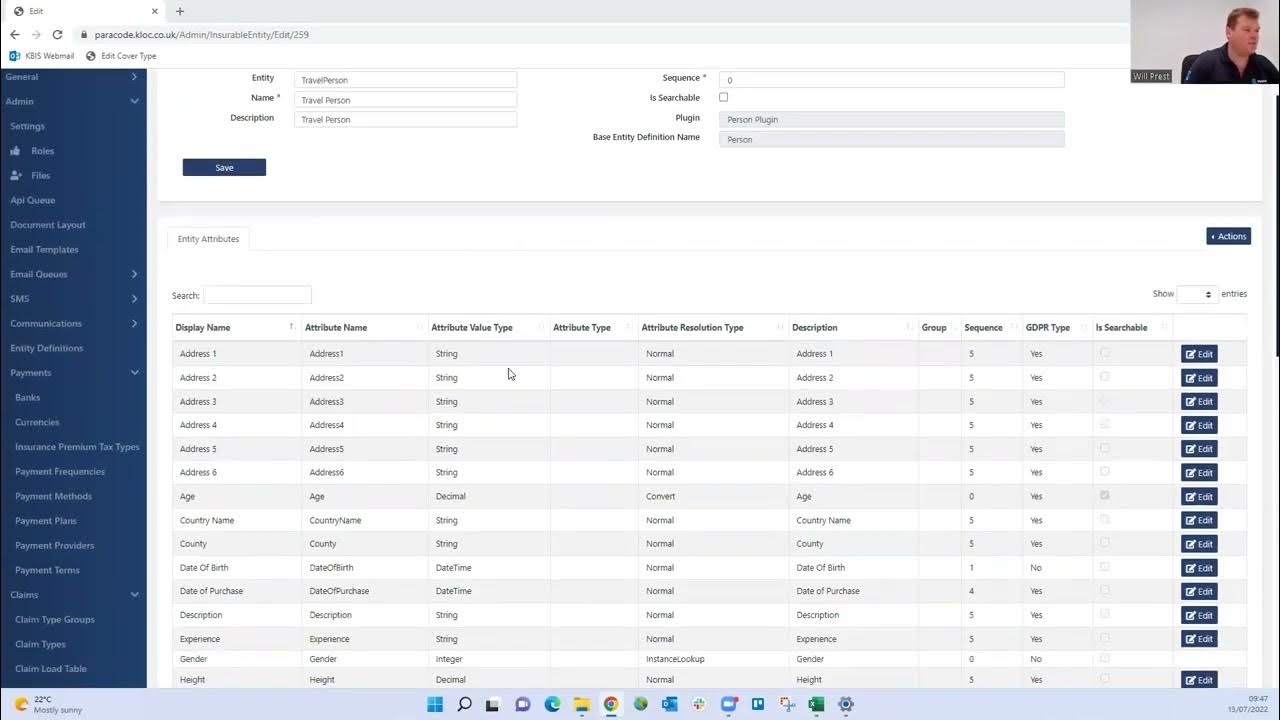Edit the Date Of Birth attribute
Viewport: 1280px width, 720px height.
coord(1199,568)
